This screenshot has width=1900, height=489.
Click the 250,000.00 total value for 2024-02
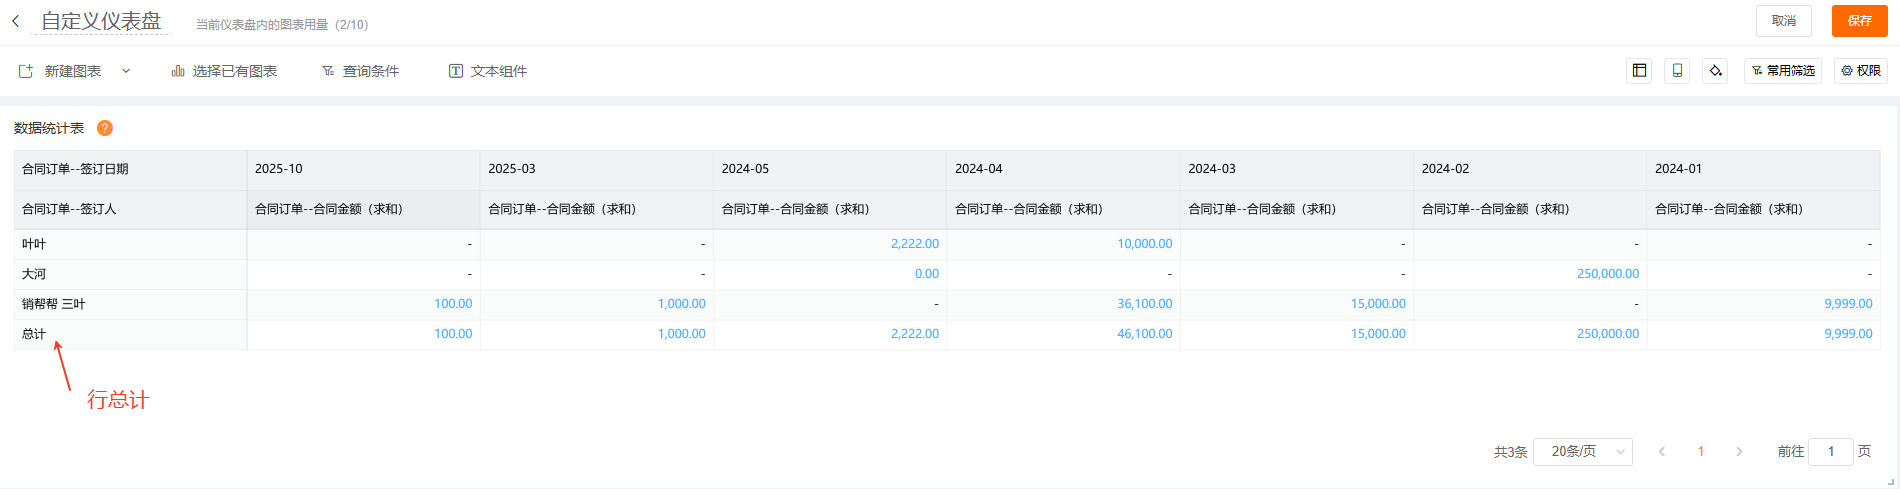point(1607,334)
